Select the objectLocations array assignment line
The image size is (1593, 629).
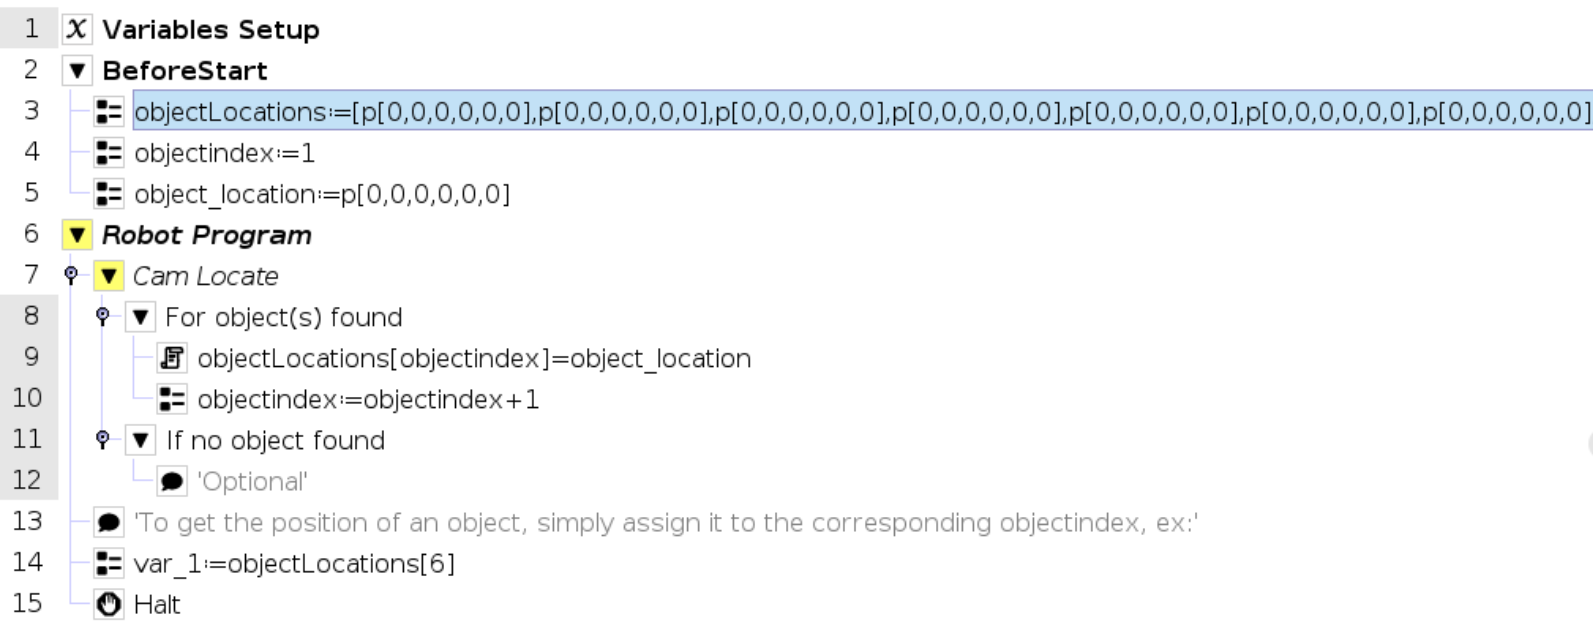coord(860,112)
